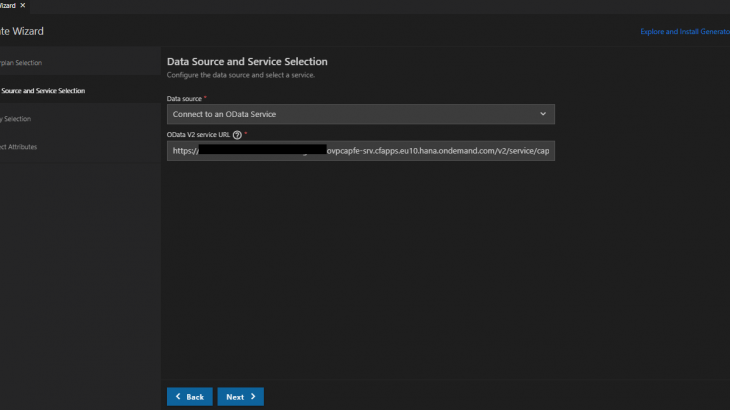
Task: Open the Project Attributes step
Action: click(x=19, y=147)
